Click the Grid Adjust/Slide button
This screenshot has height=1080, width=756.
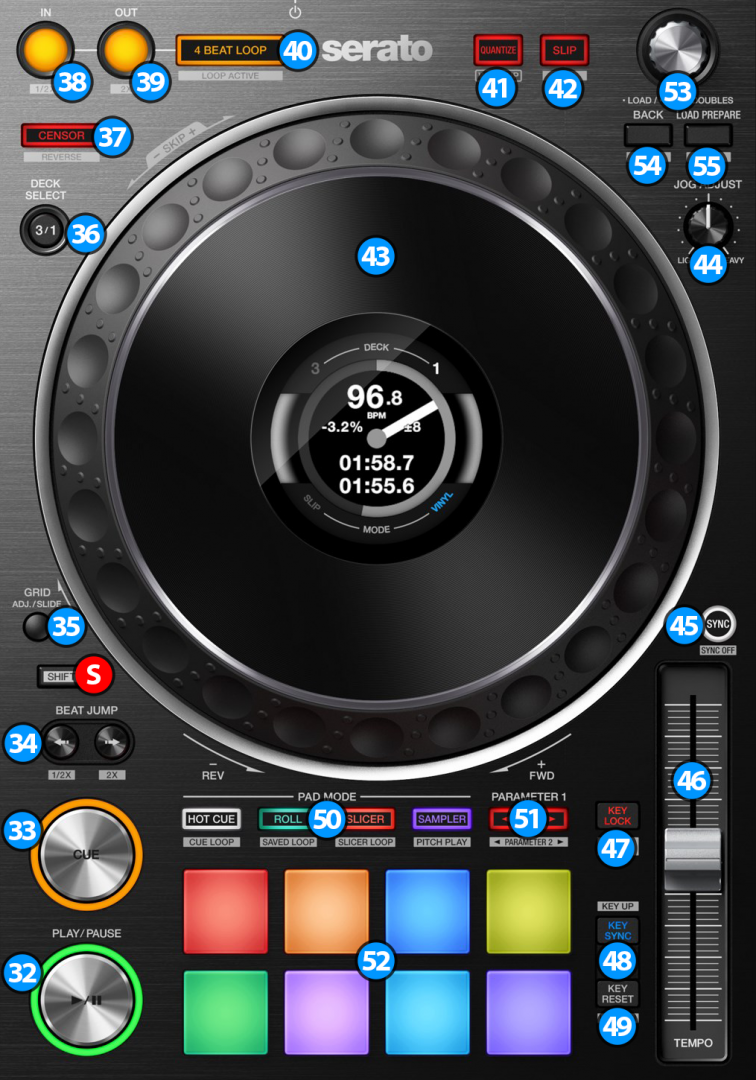coord(38,627)
